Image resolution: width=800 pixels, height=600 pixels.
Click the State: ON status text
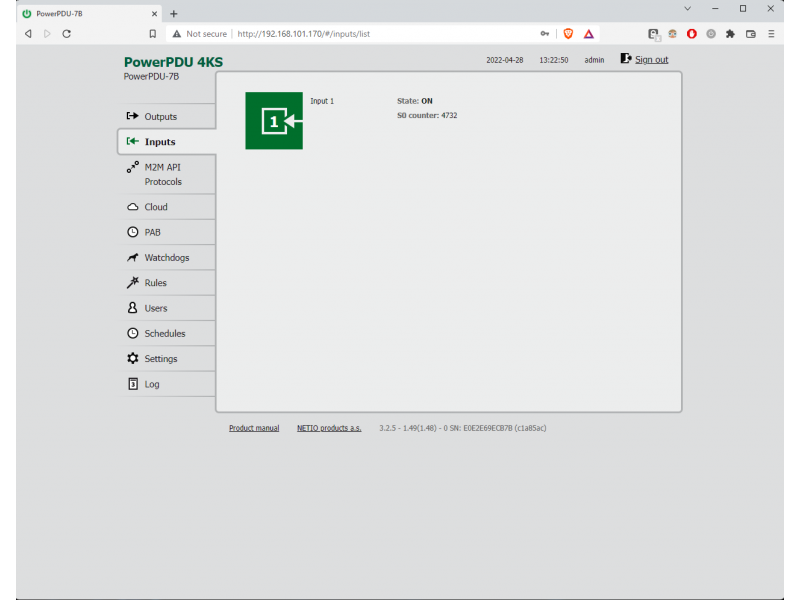pos(414,101)
